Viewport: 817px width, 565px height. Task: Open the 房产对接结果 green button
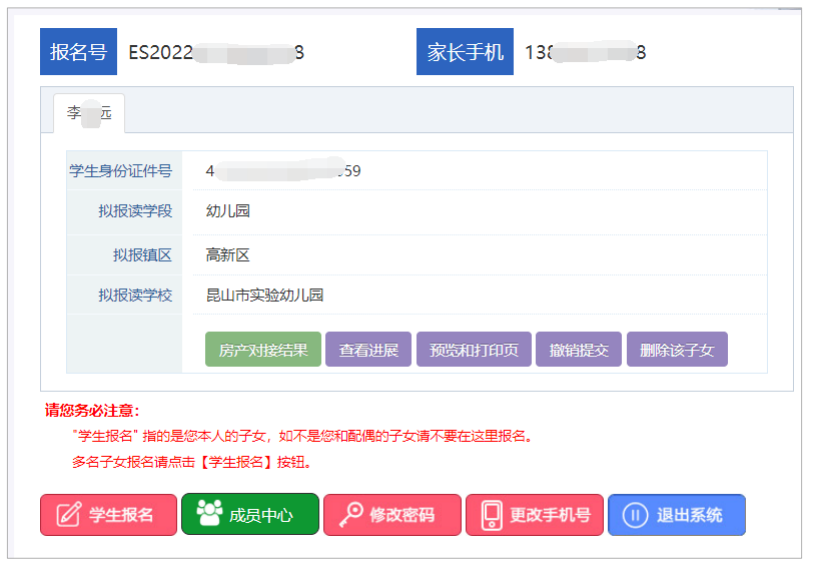coord(263,350)
